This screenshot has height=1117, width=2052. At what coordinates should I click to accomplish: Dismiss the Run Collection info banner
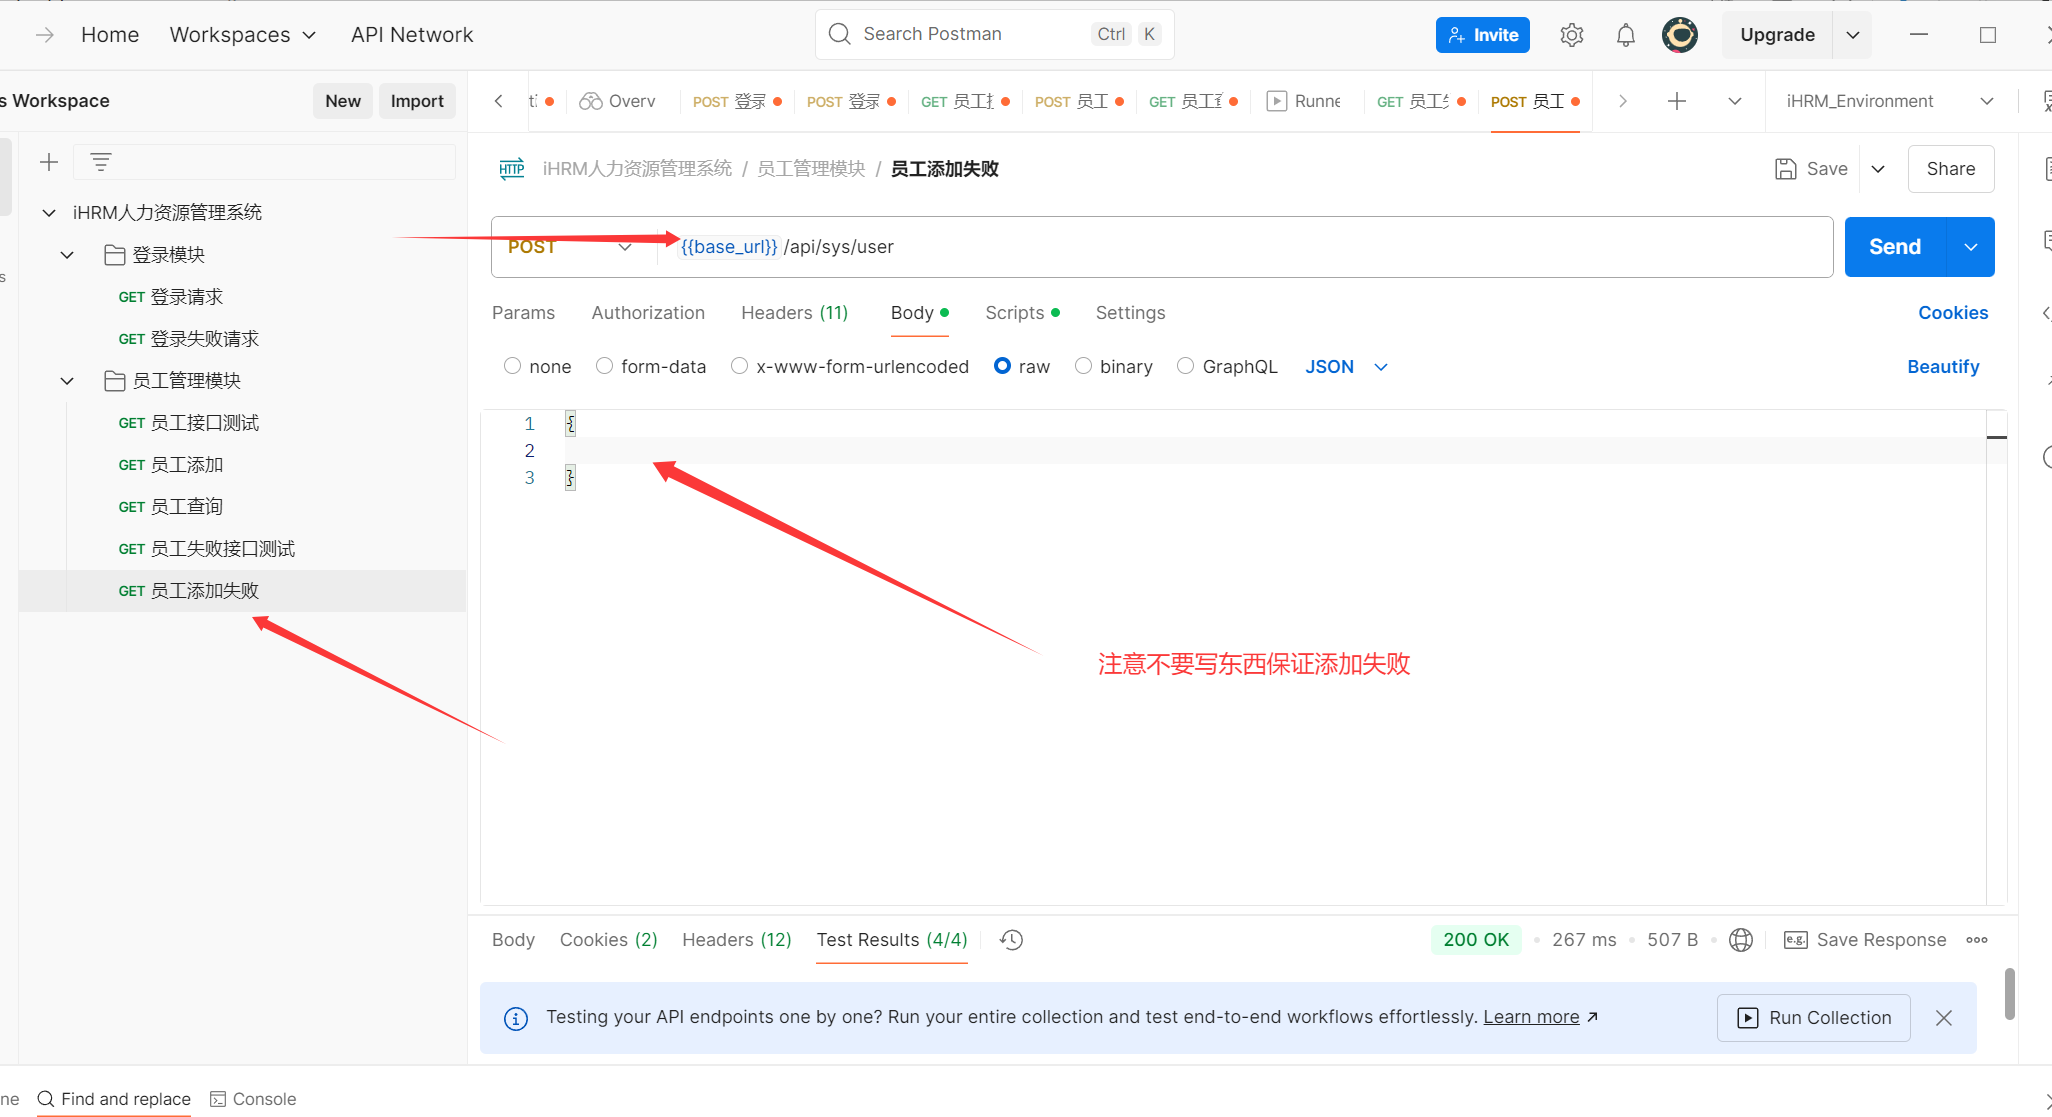[x=1943, y=1018]
